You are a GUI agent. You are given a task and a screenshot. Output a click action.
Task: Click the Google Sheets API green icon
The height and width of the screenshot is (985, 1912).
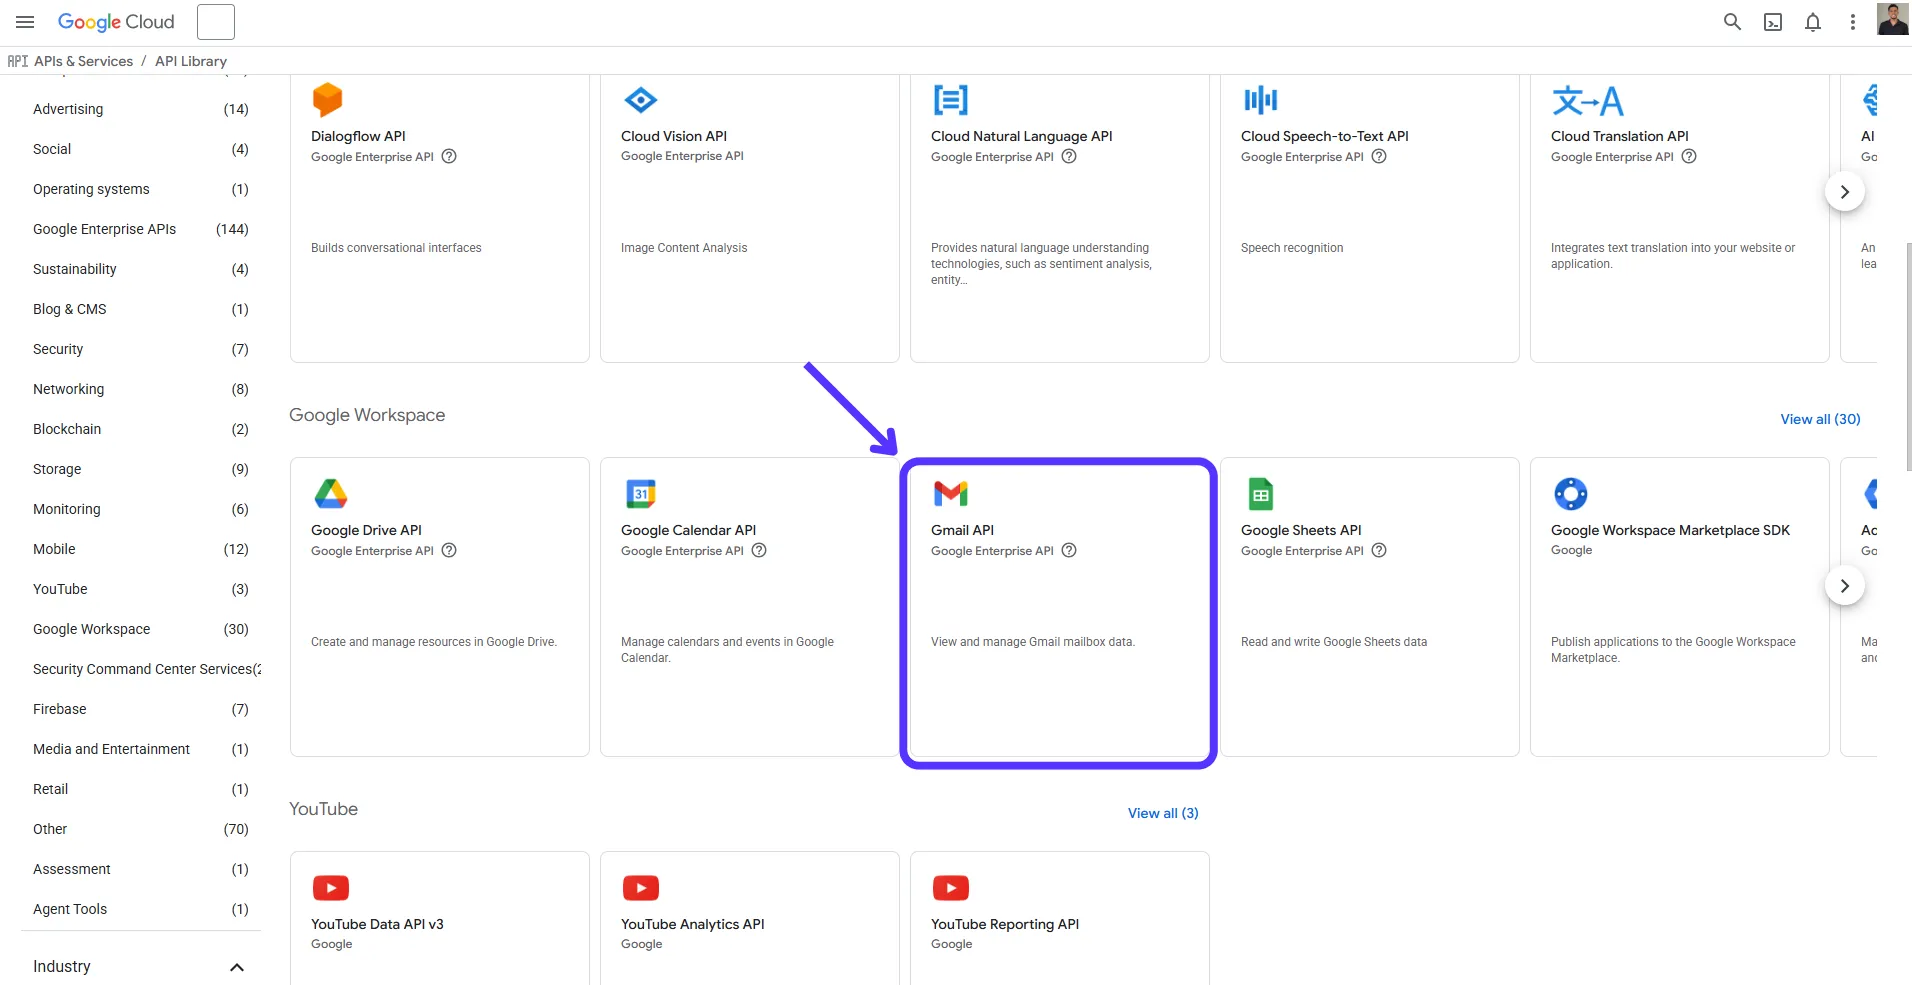tap(1260, 494)
